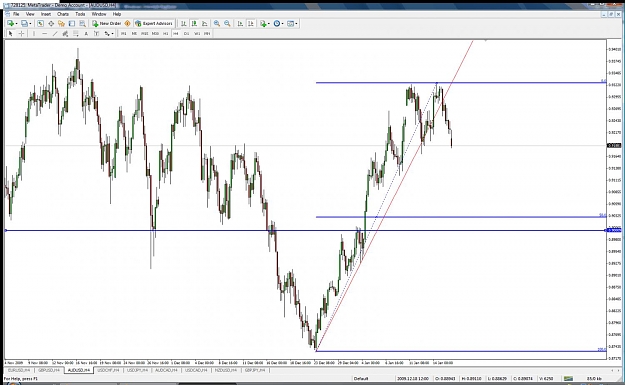
Task: Zoom out on the chart
Action: 227,24
